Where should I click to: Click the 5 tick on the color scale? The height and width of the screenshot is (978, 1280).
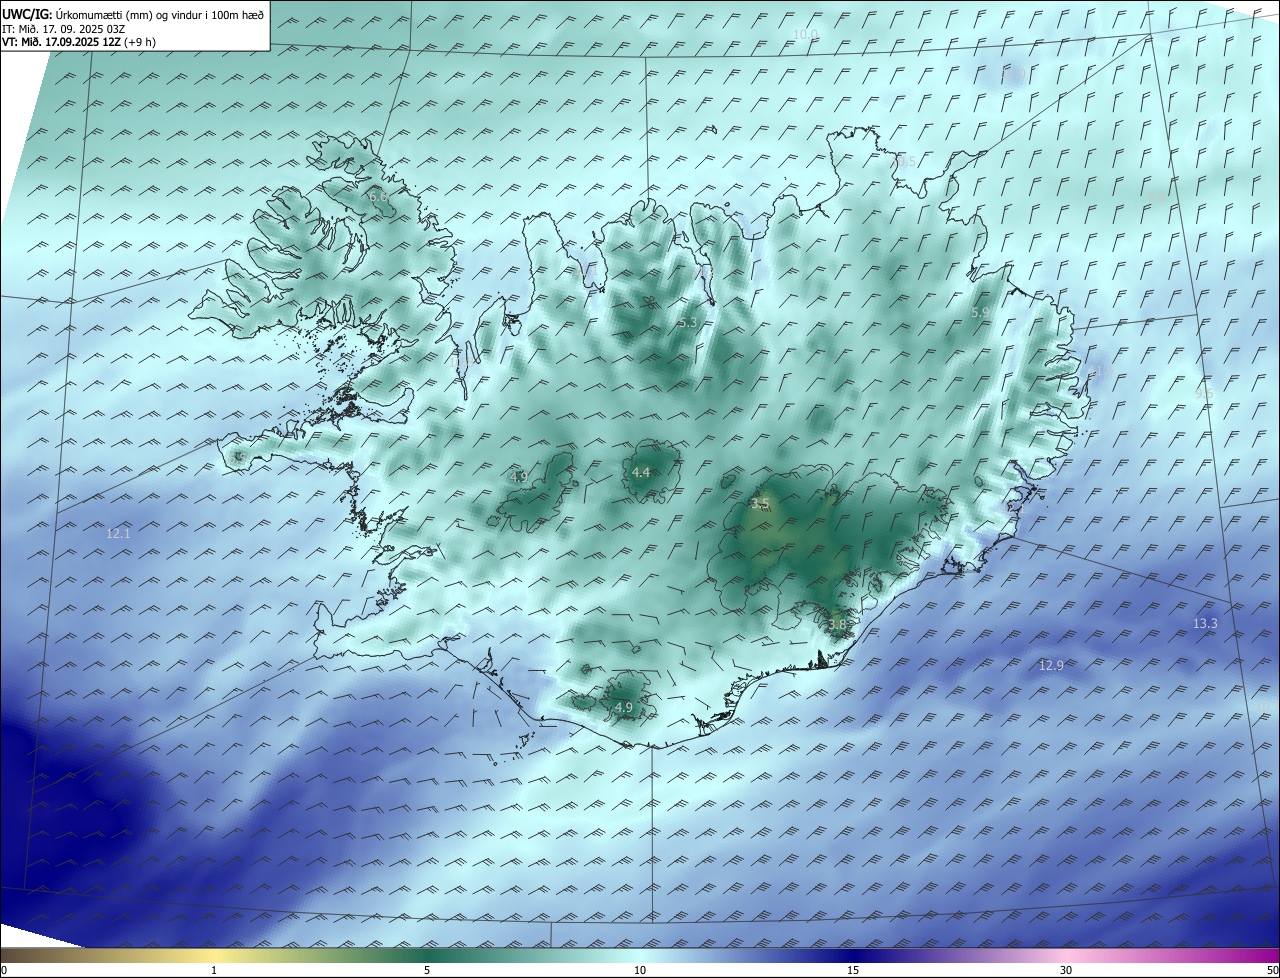(427, 970)
